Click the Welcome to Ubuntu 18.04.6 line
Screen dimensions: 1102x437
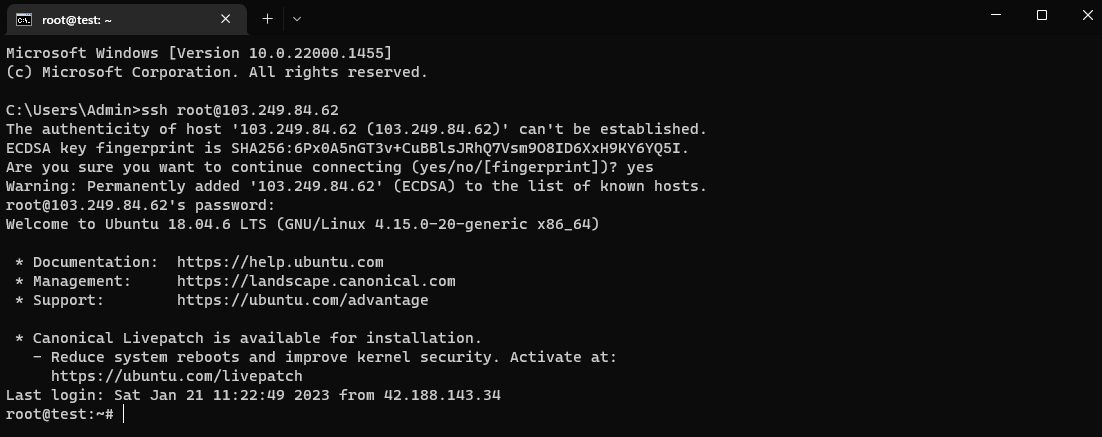point(302,224)
